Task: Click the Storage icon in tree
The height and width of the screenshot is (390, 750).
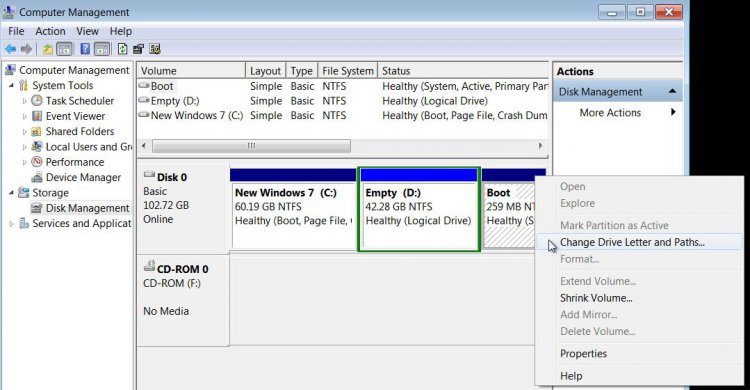Action: (x=23, y=192)
